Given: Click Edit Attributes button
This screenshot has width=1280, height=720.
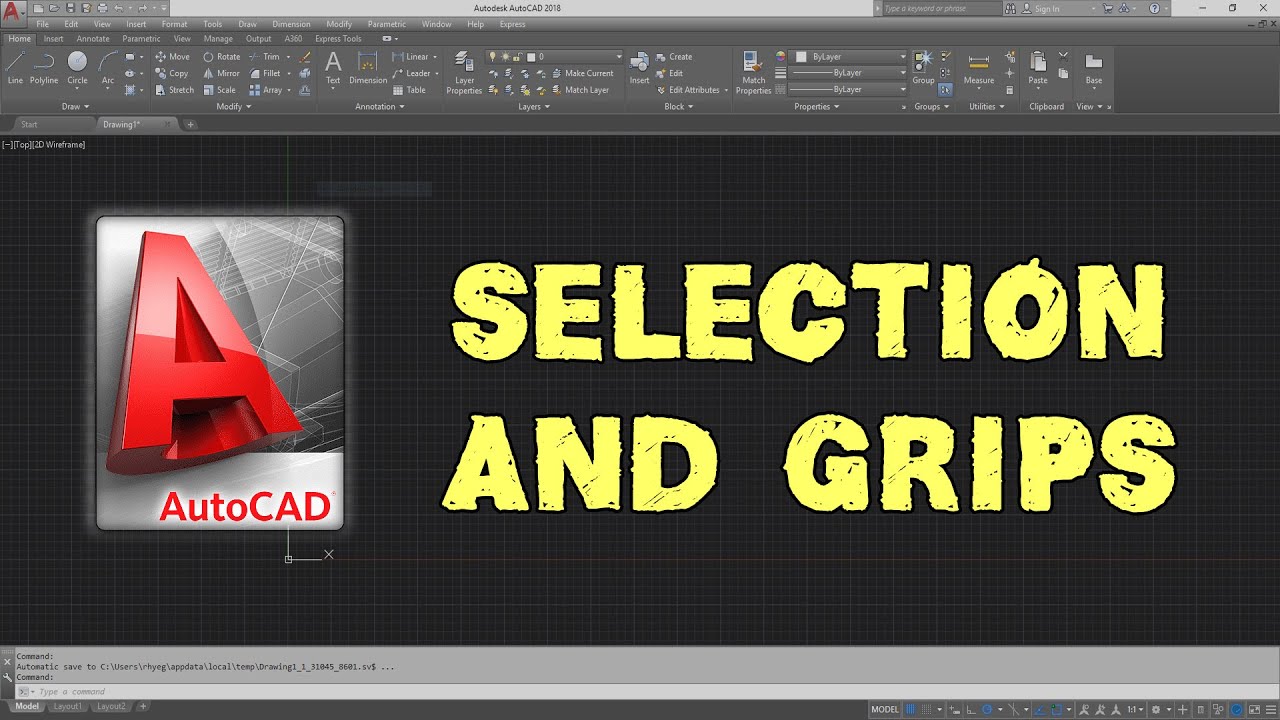Looking at the screenshot, I should click(687, 90).
